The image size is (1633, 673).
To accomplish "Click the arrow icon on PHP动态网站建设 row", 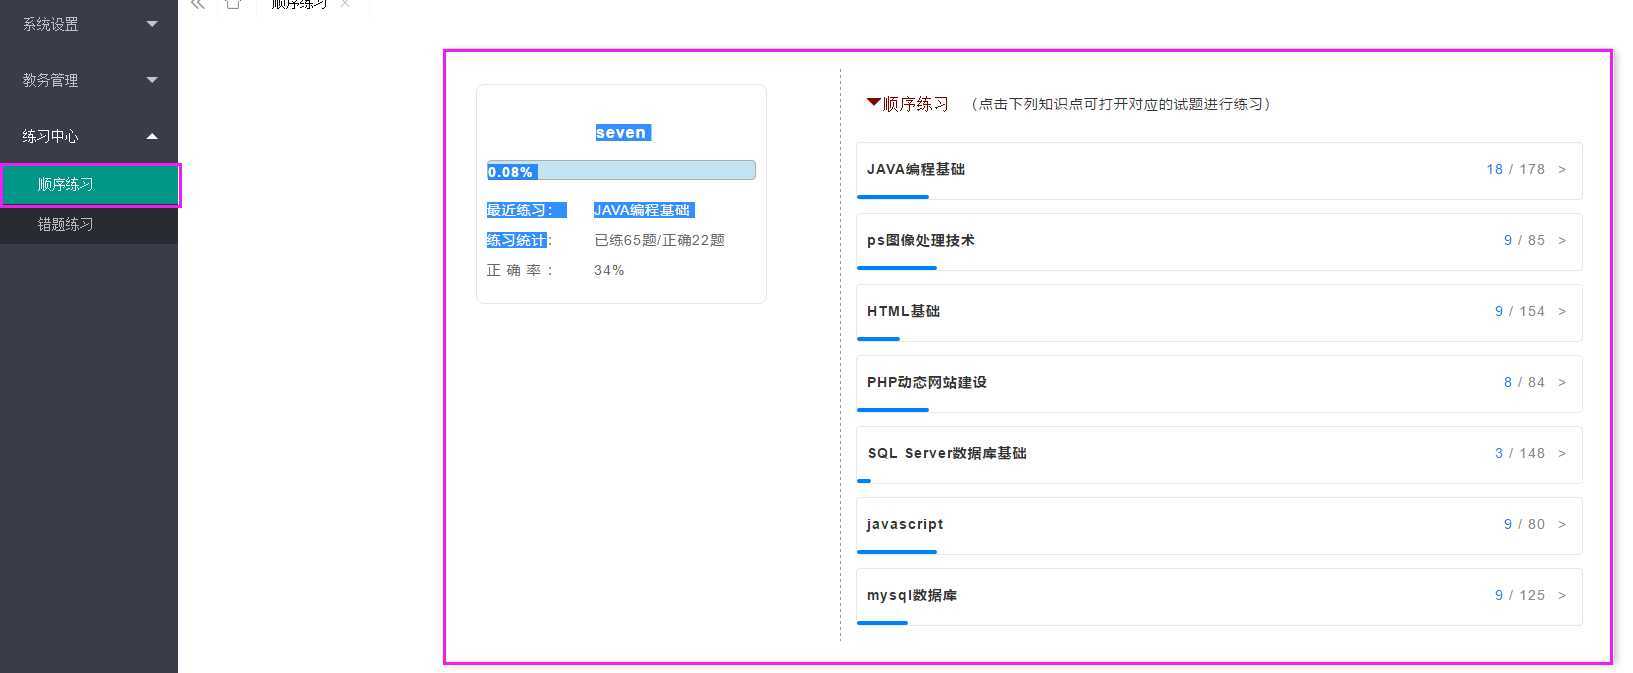I will click(1562, 383).
